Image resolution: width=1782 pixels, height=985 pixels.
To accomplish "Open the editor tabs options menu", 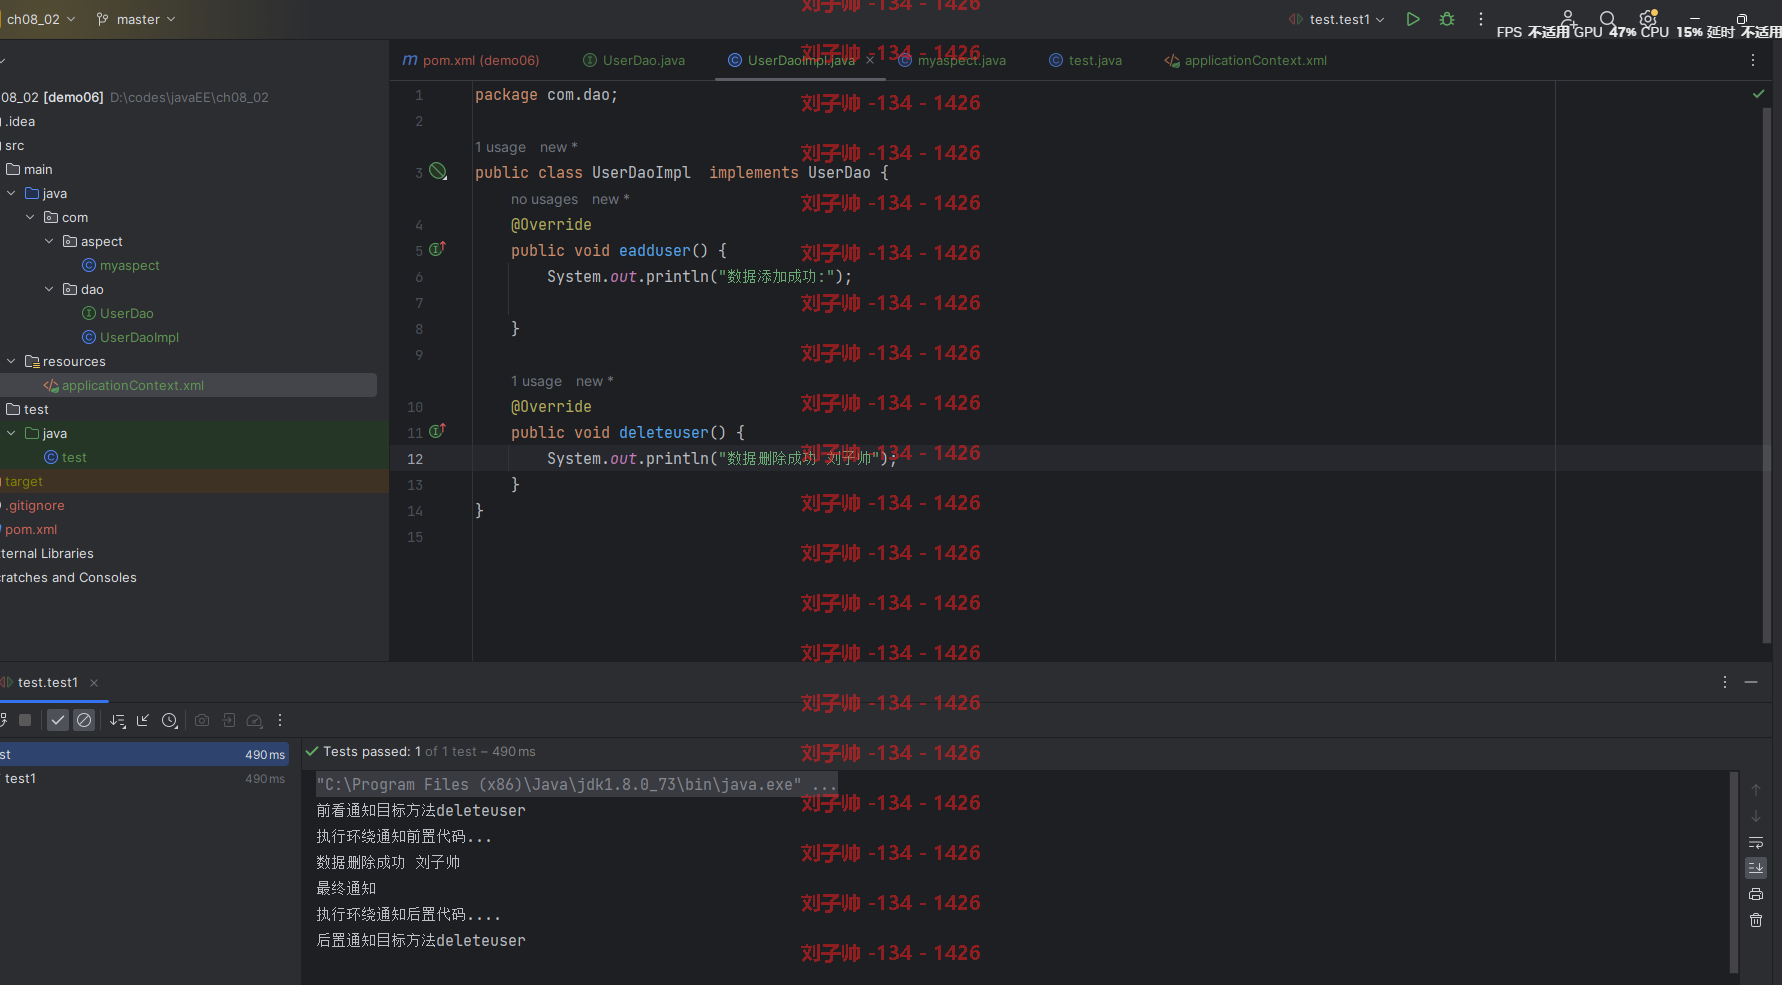I will (1753, 60).
